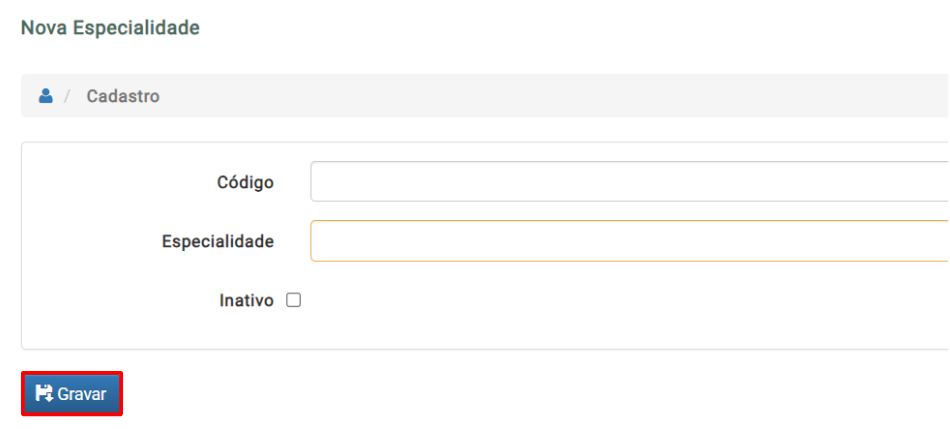Save the form with Gravar button
950x429 pixels.
tap(72, 394)
